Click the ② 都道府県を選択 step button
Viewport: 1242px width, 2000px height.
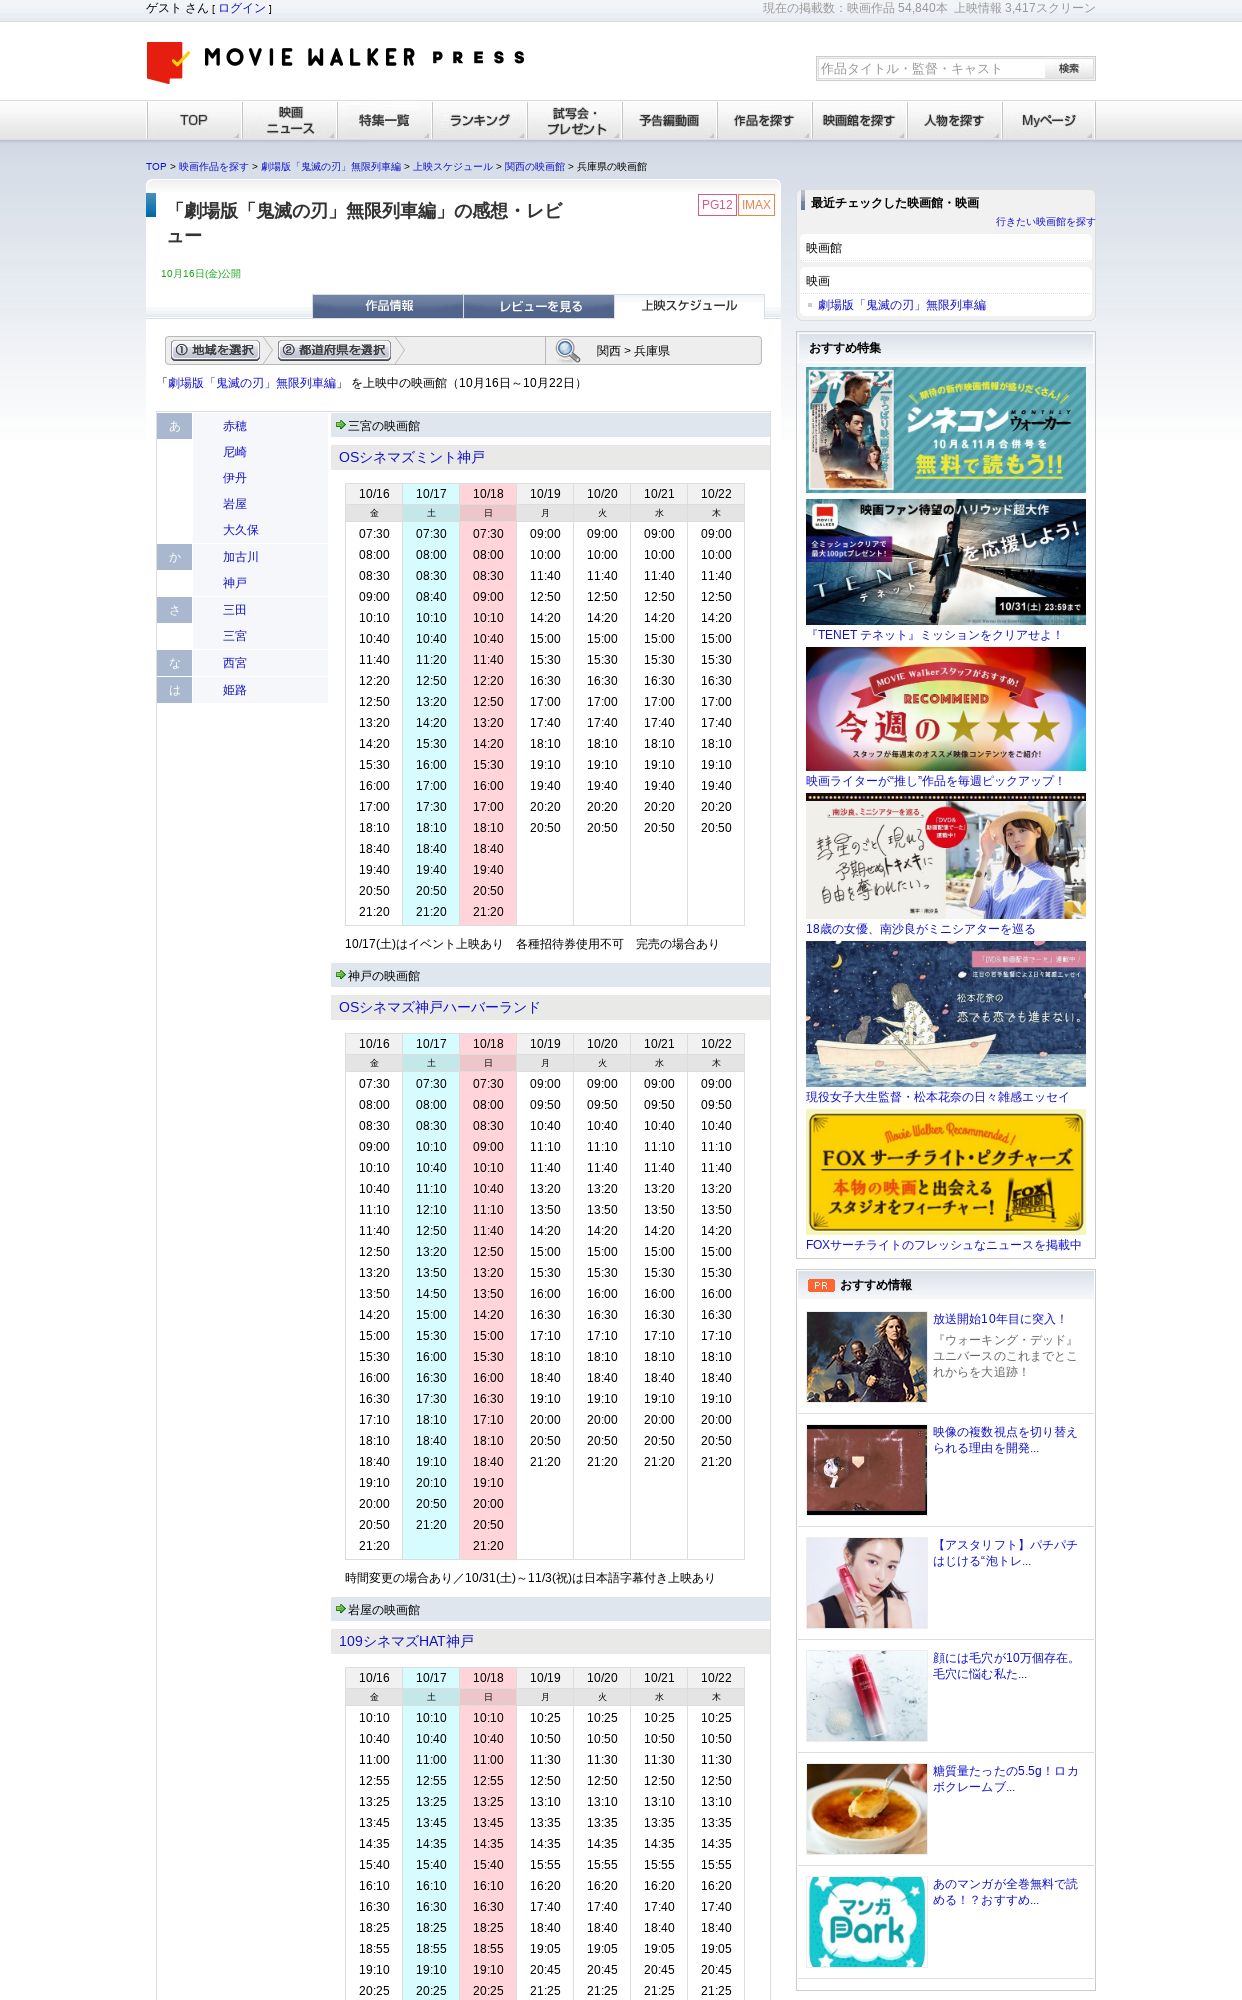tap(334, 350)
